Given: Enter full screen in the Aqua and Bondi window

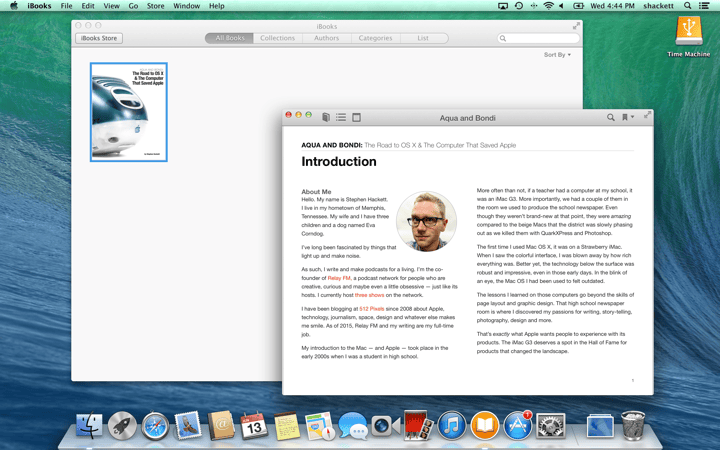Looking at the screenshot, I should [x=647, y=114].
